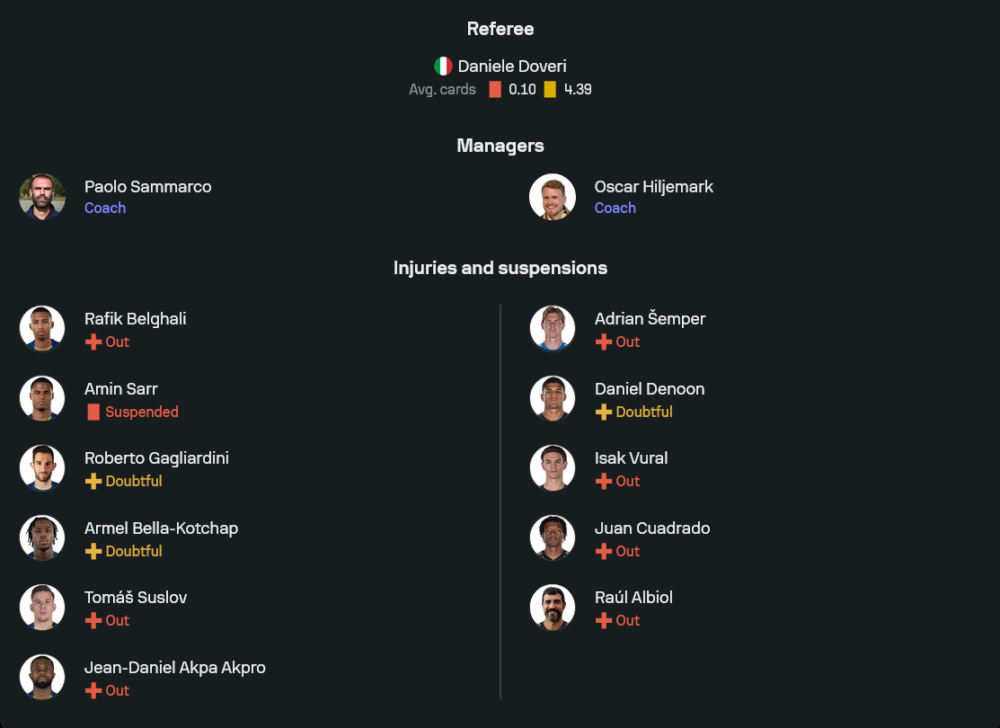Click the red card icon in Avg. cards
The image size is (1000, 728).
pyautogui.click(x=495, y=90)
